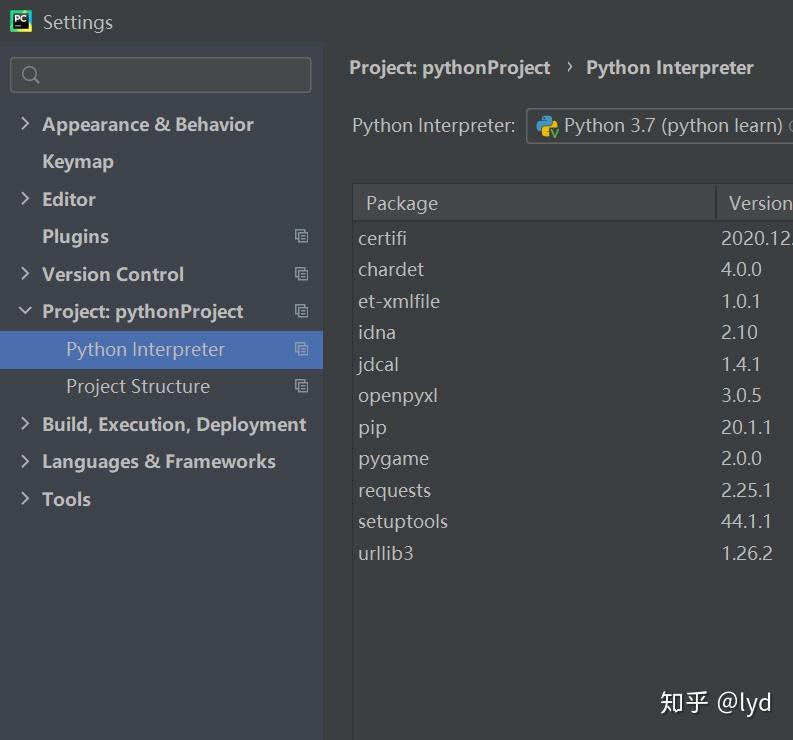Open Project Structure settings page
The image size is (793, 740).
point(138,386)
